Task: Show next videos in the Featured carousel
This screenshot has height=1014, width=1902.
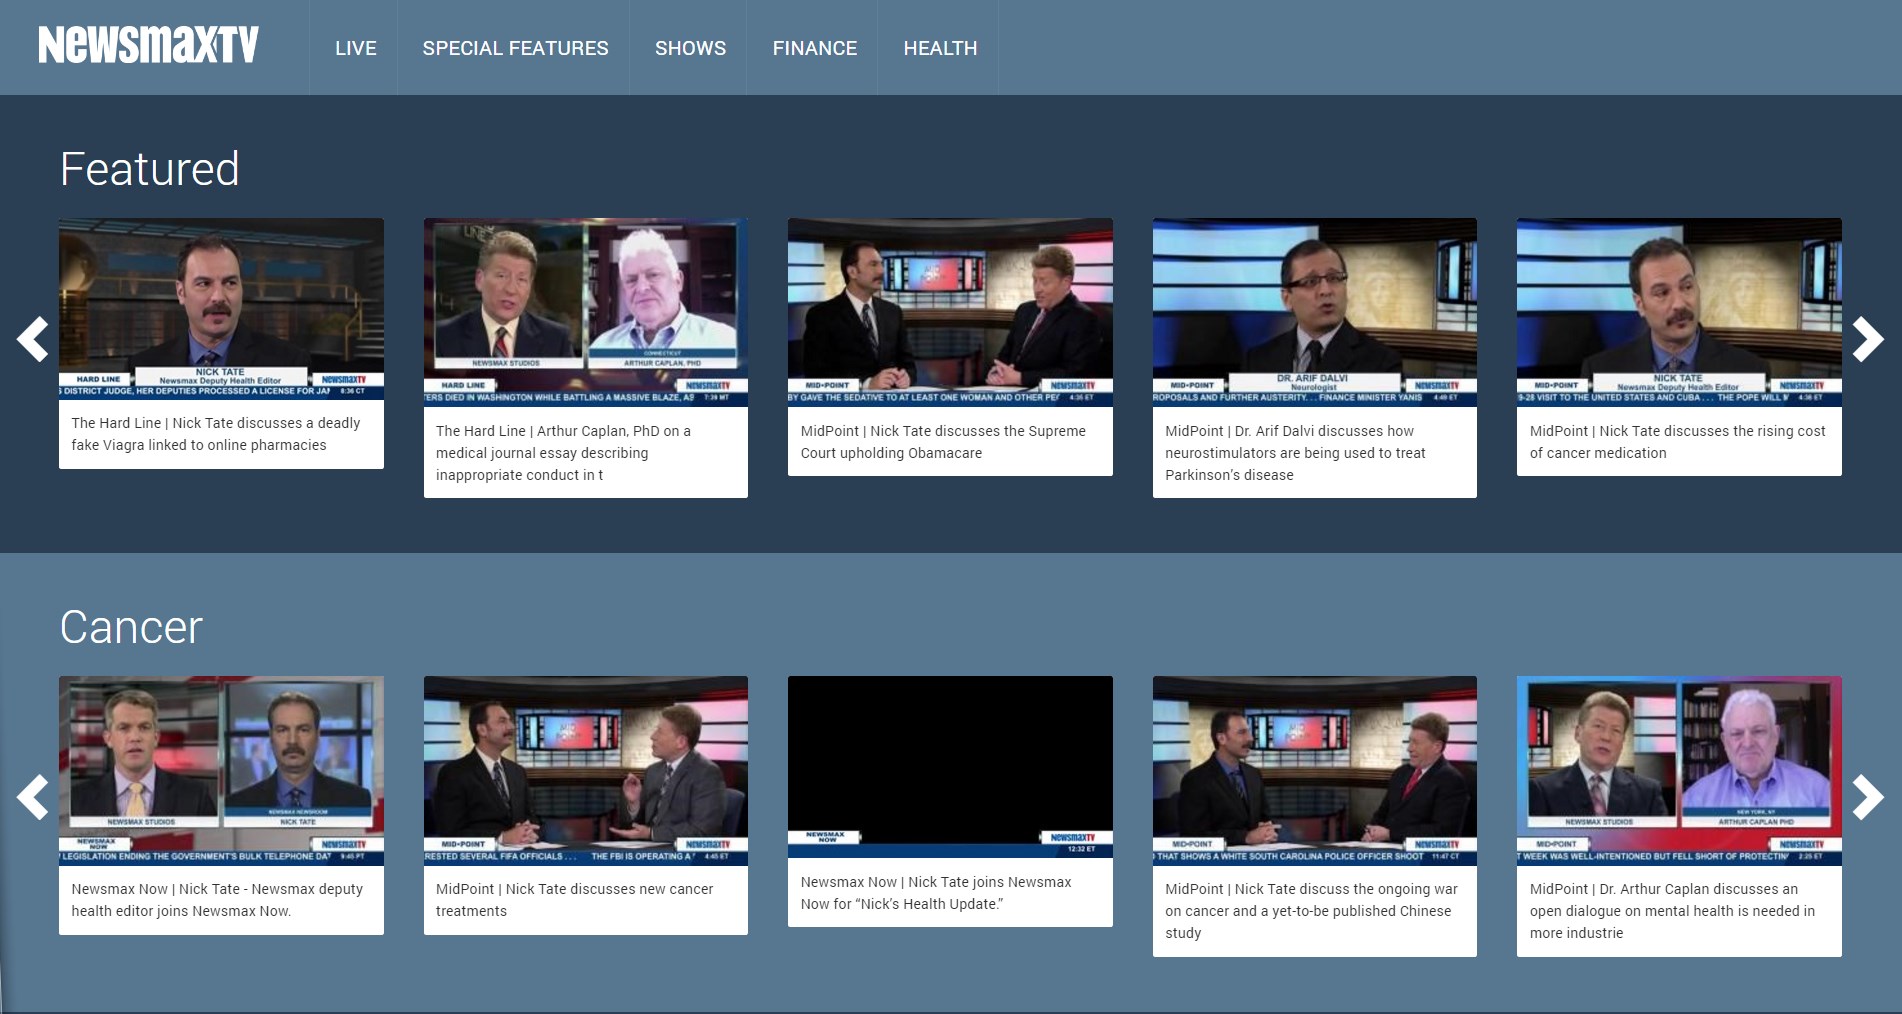Action: coord(1868,339)
